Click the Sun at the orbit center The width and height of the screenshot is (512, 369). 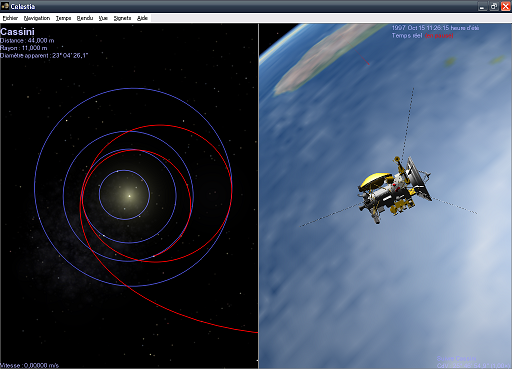click(x=129, y=196)
